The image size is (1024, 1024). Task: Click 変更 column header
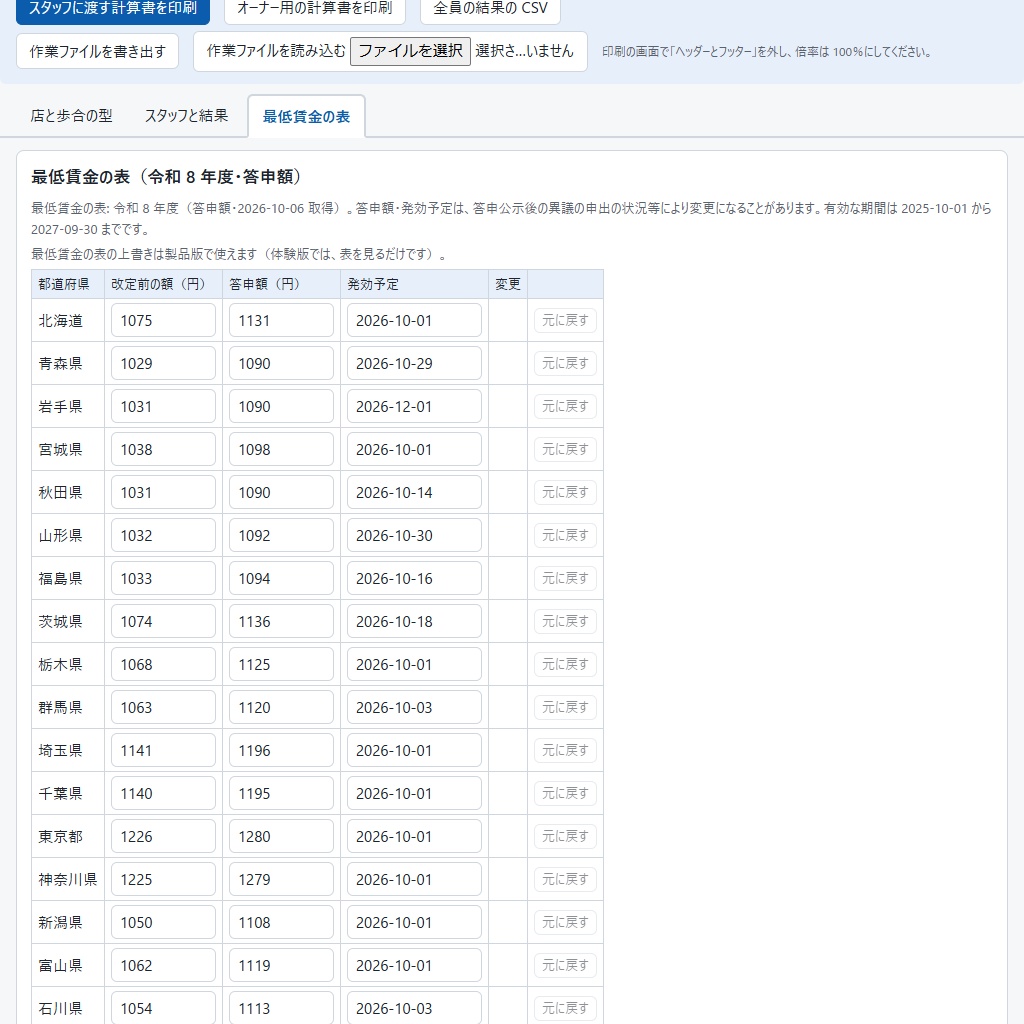click(x=508, y=284)
